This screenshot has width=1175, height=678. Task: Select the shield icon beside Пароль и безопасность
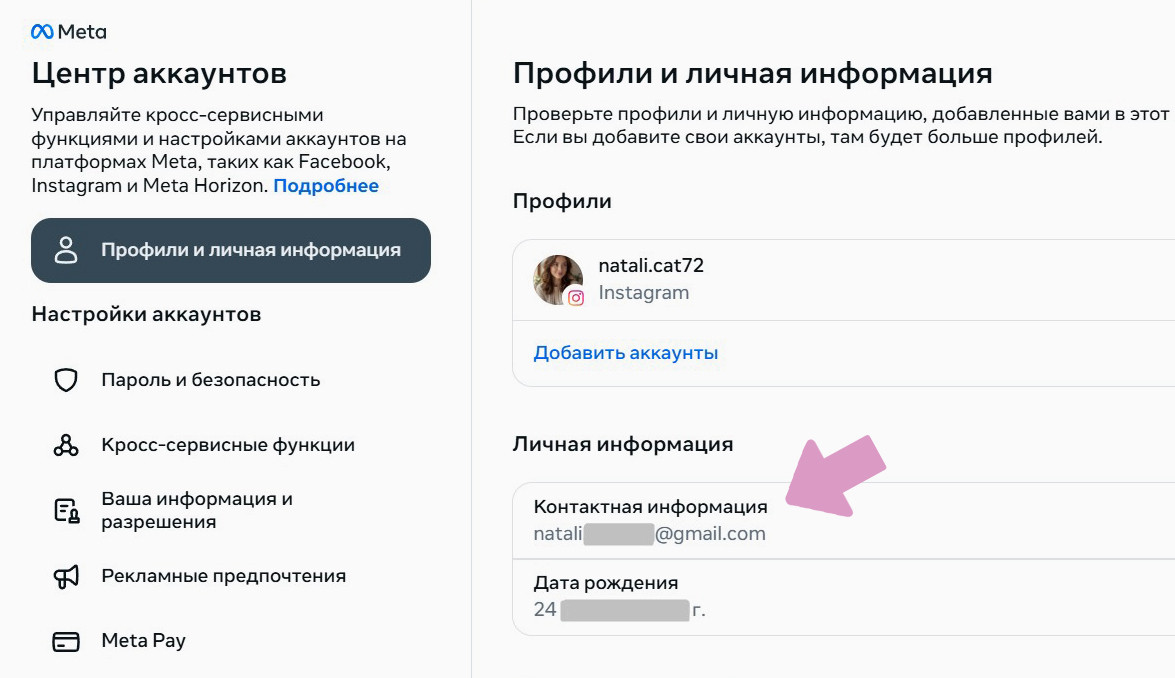(65, 379)
